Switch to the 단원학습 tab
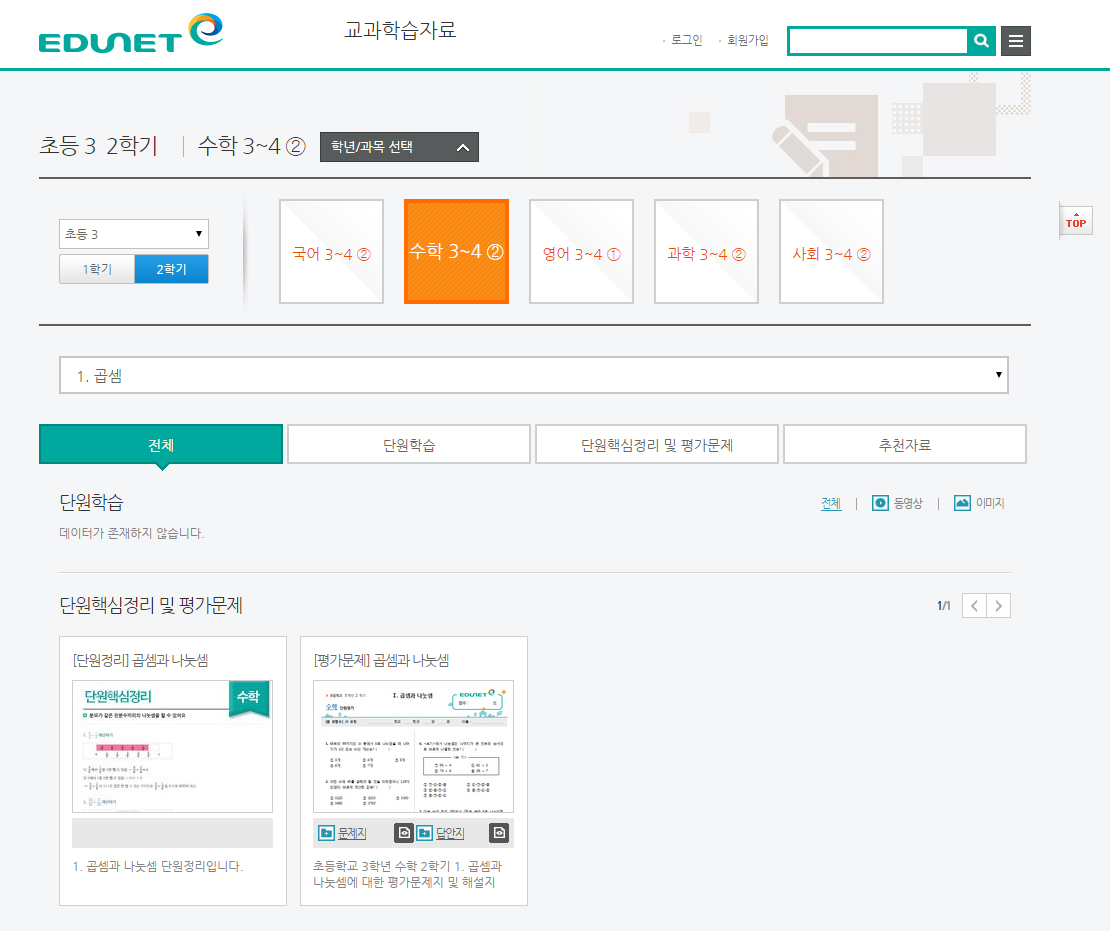This screenshot has width=1110, height=931. click(408, 445)
